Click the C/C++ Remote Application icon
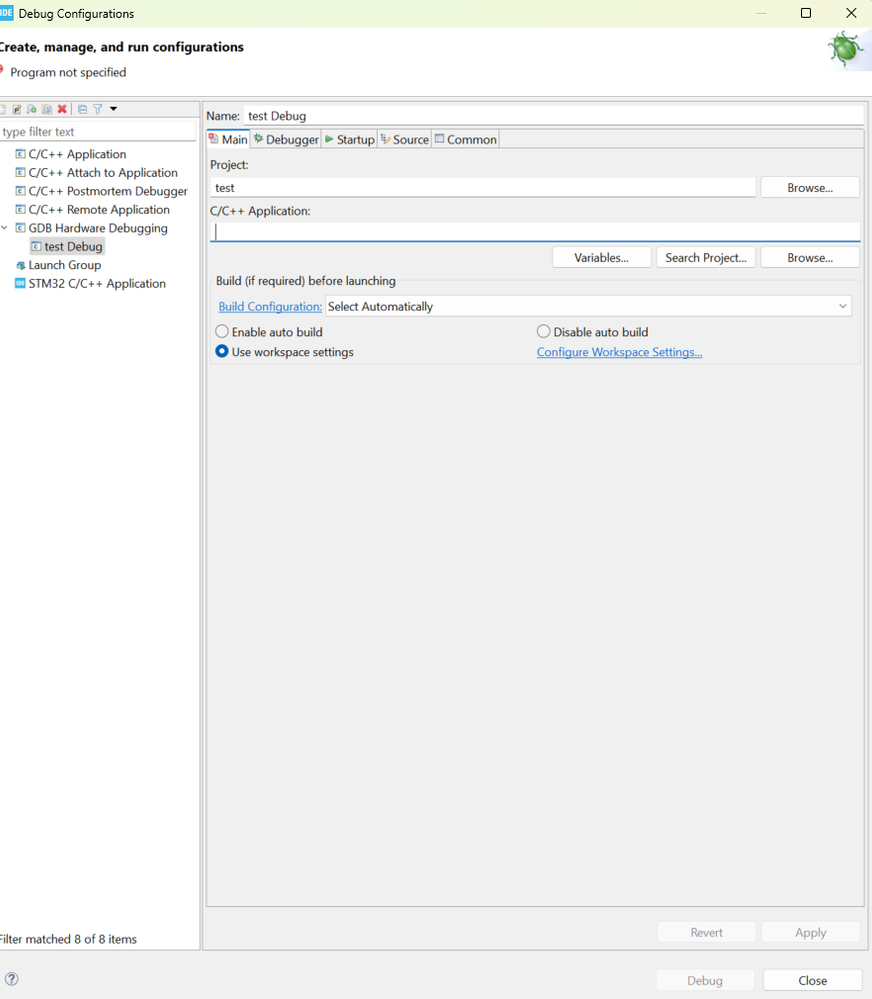This screenshot has width=872, height=999. tap(20, 209)
